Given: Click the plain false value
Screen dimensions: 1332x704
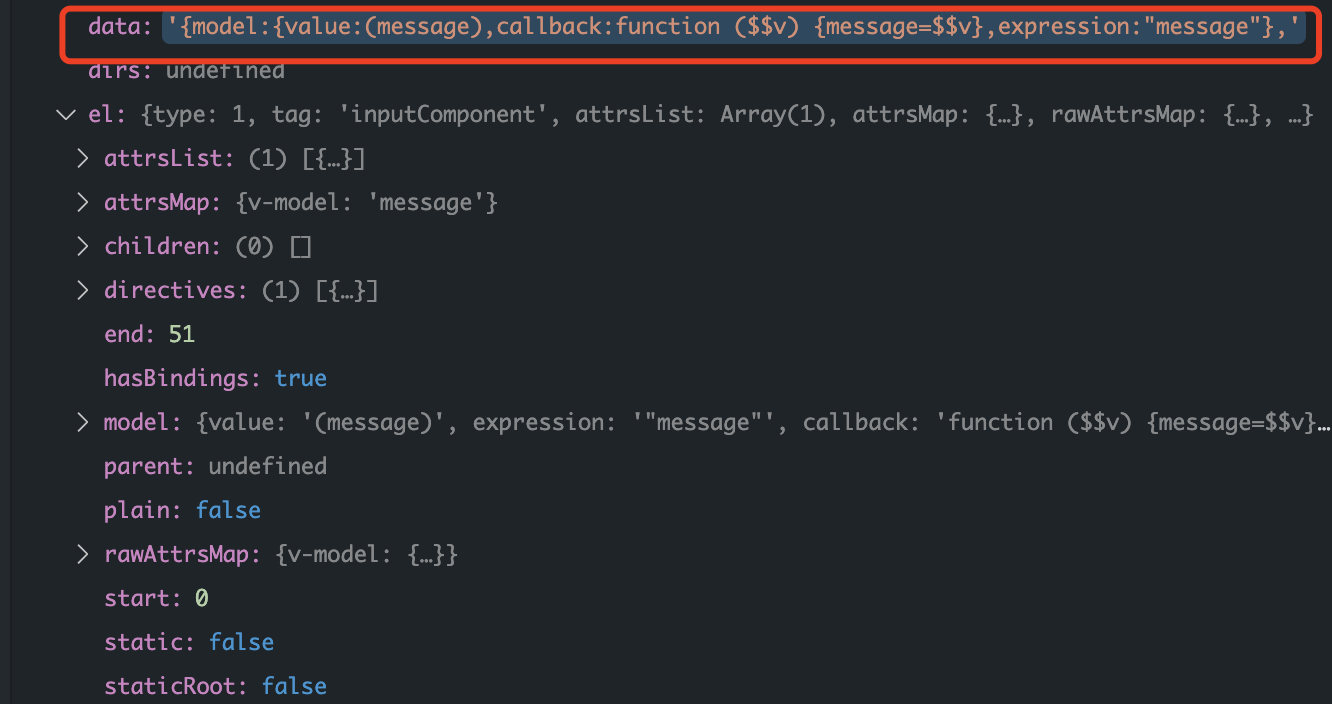Looking at the screenshot, I should click(x=228, y=511).
